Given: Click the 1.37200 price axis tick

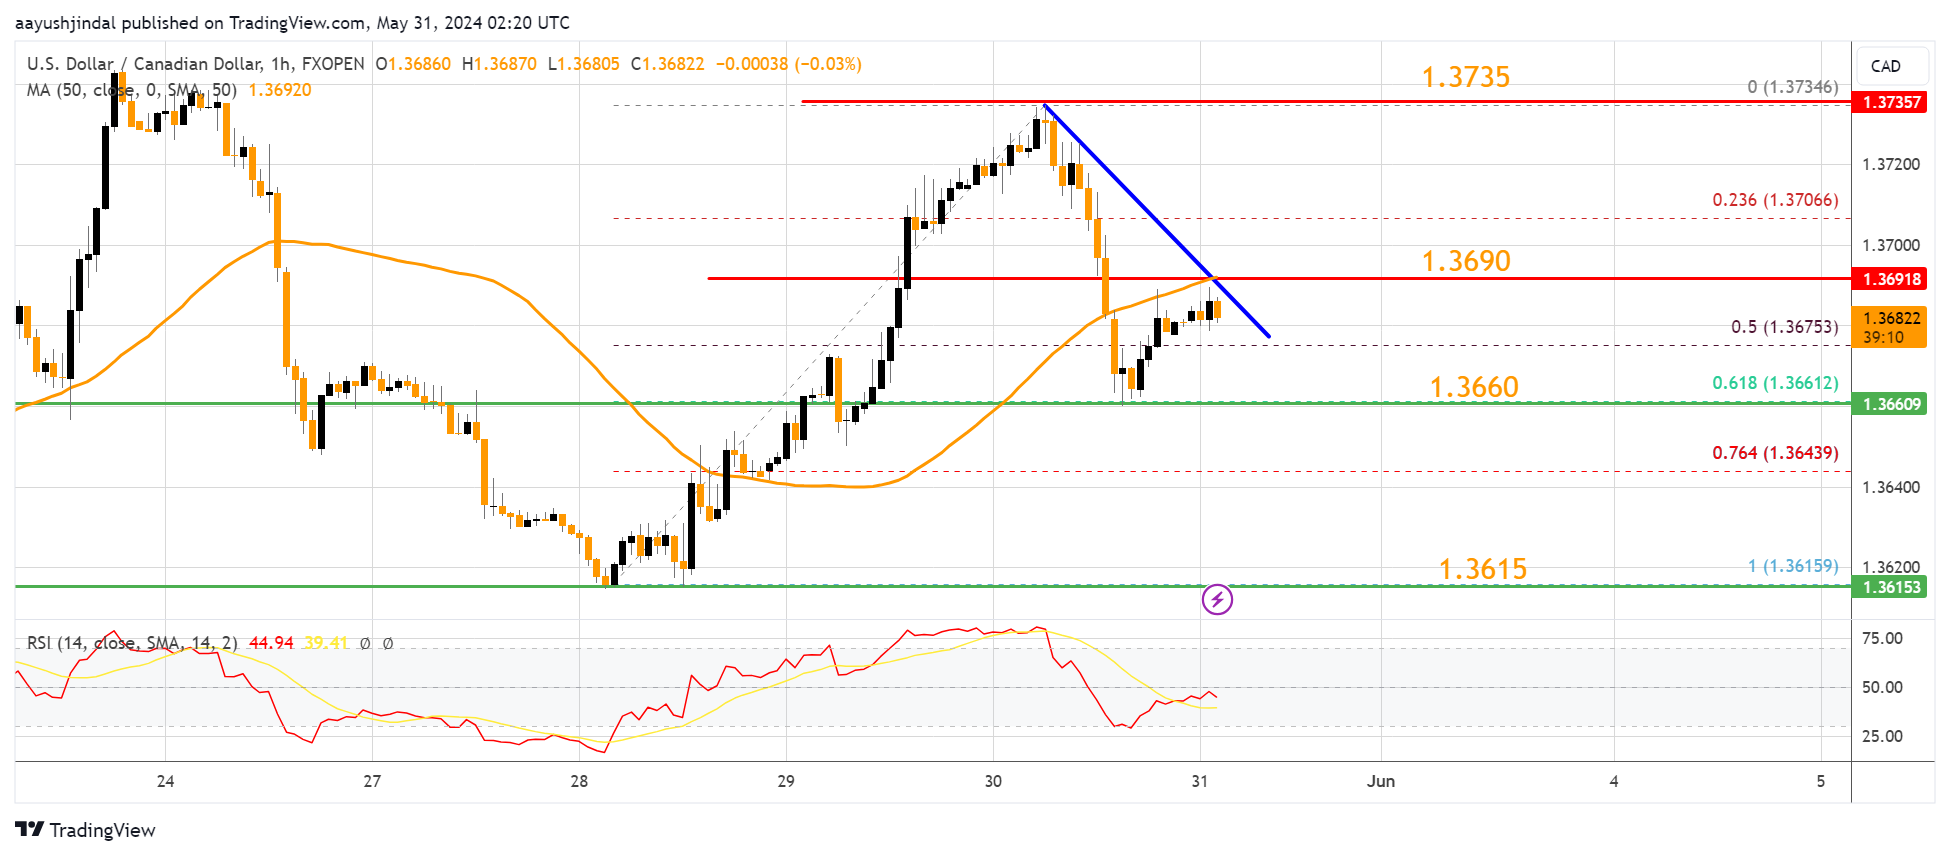Looking at the screenshot, I should (1891, 164).
